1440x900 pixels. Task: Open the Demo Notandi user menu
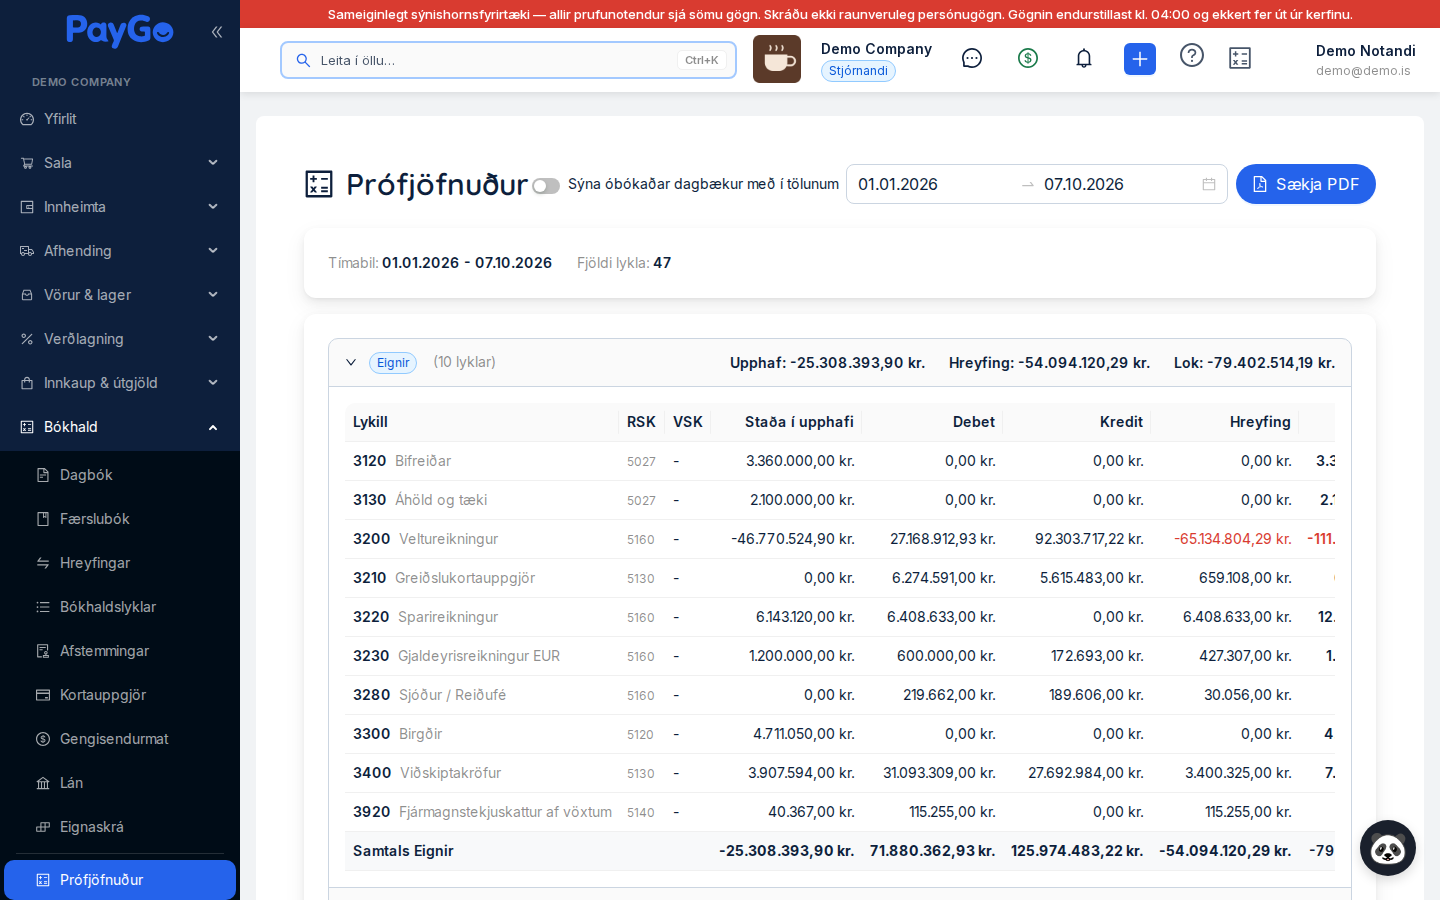[1365, 60]
